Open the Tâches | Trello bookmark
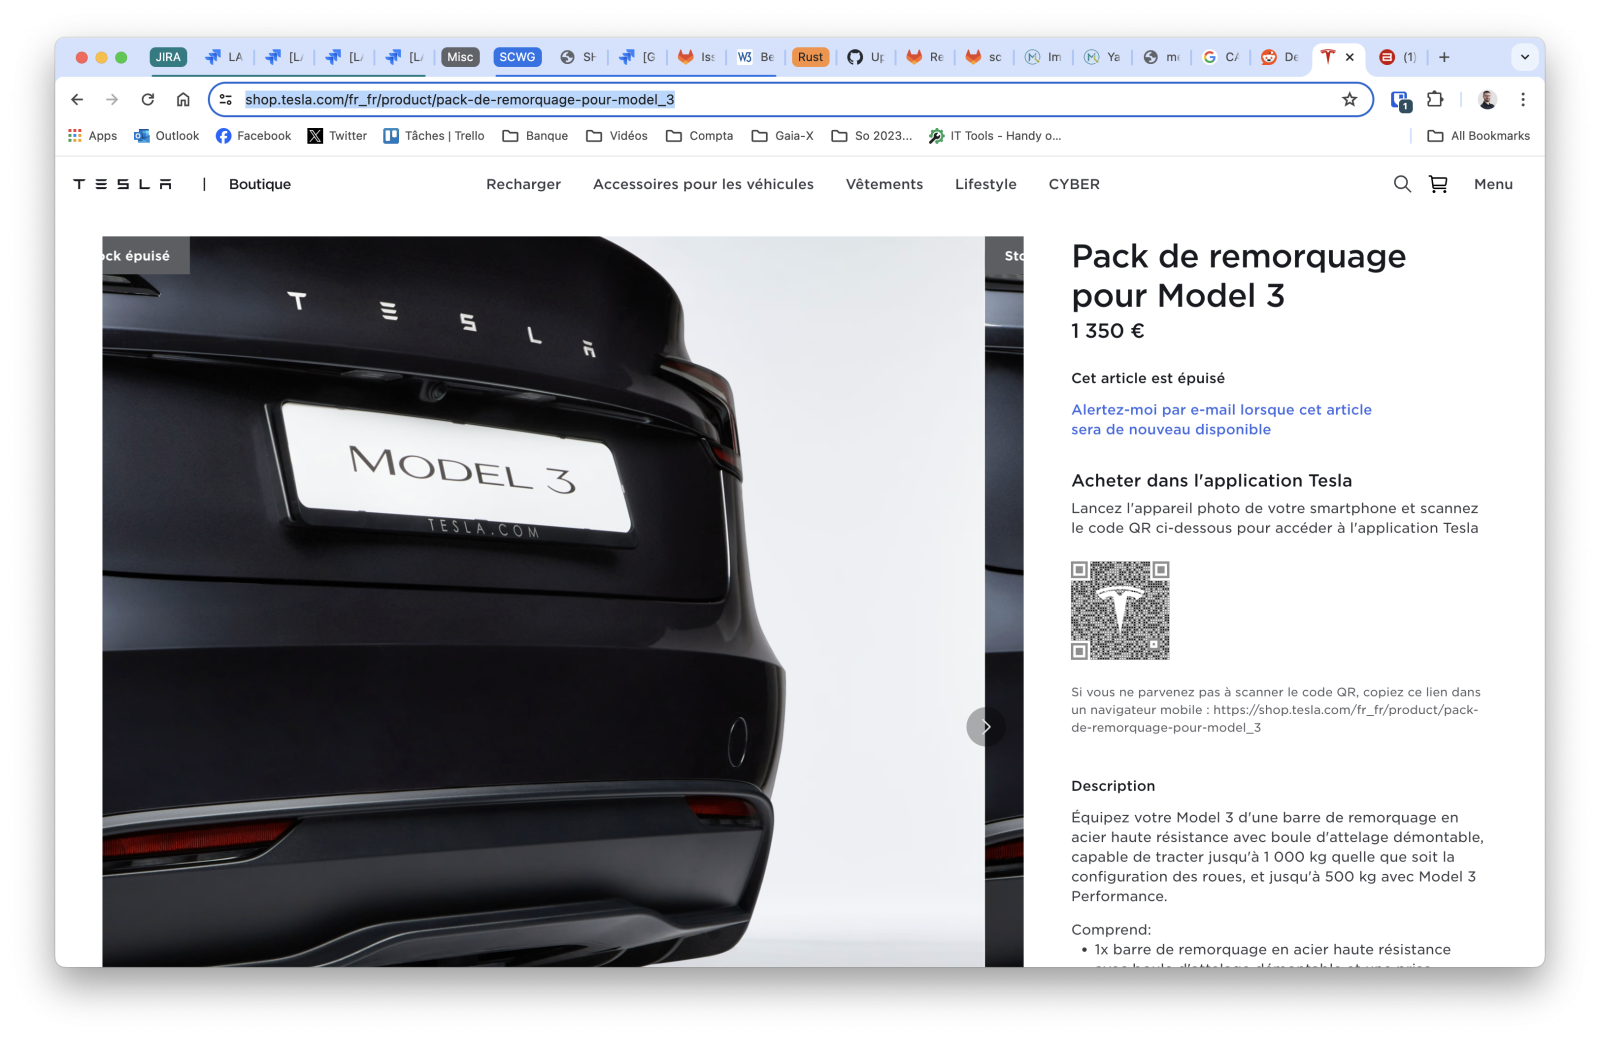Image resolution: width=1600 pixels, height=1040 pixels. coord(434,136)
